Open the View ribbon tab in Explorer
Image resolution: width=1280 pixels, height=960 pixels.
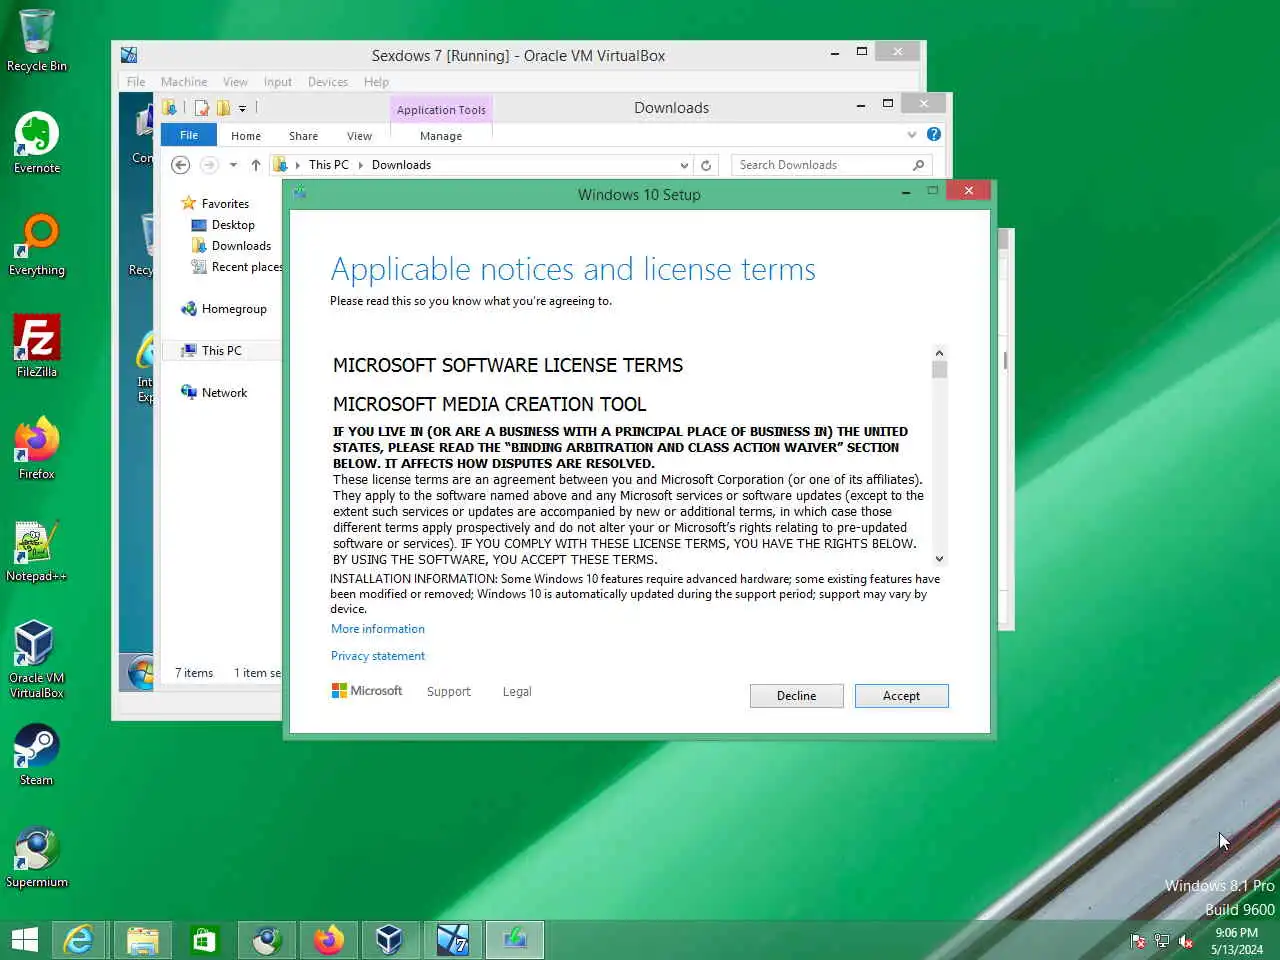click(360, 136)
